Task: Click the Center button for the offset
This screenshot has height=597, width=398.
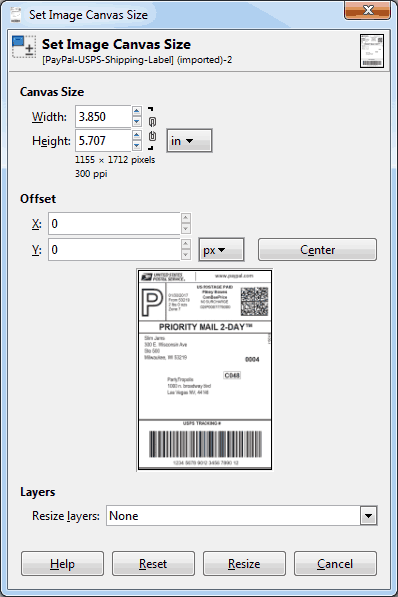Action: pos(317,250)
